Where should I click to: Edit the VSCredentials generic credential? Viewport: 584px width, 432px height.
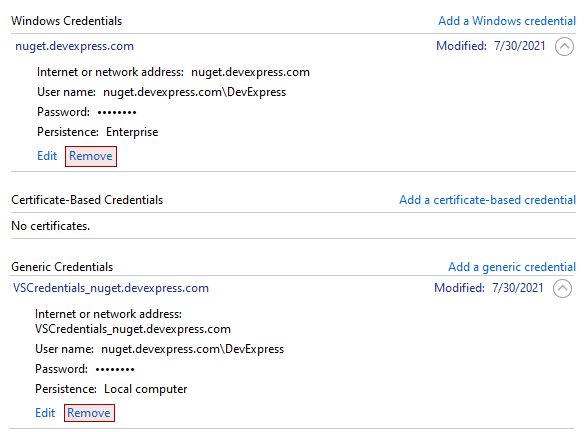tap(45, 413)
